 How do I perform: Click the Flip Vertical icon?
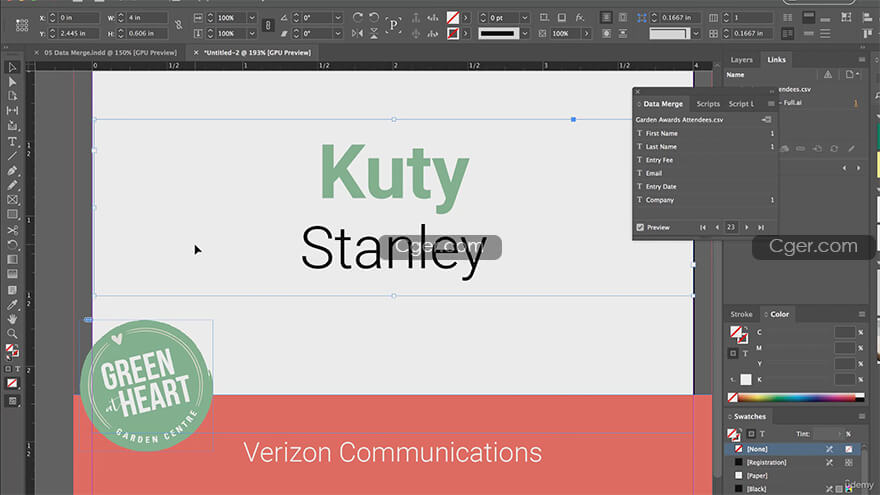click(374, 34)
